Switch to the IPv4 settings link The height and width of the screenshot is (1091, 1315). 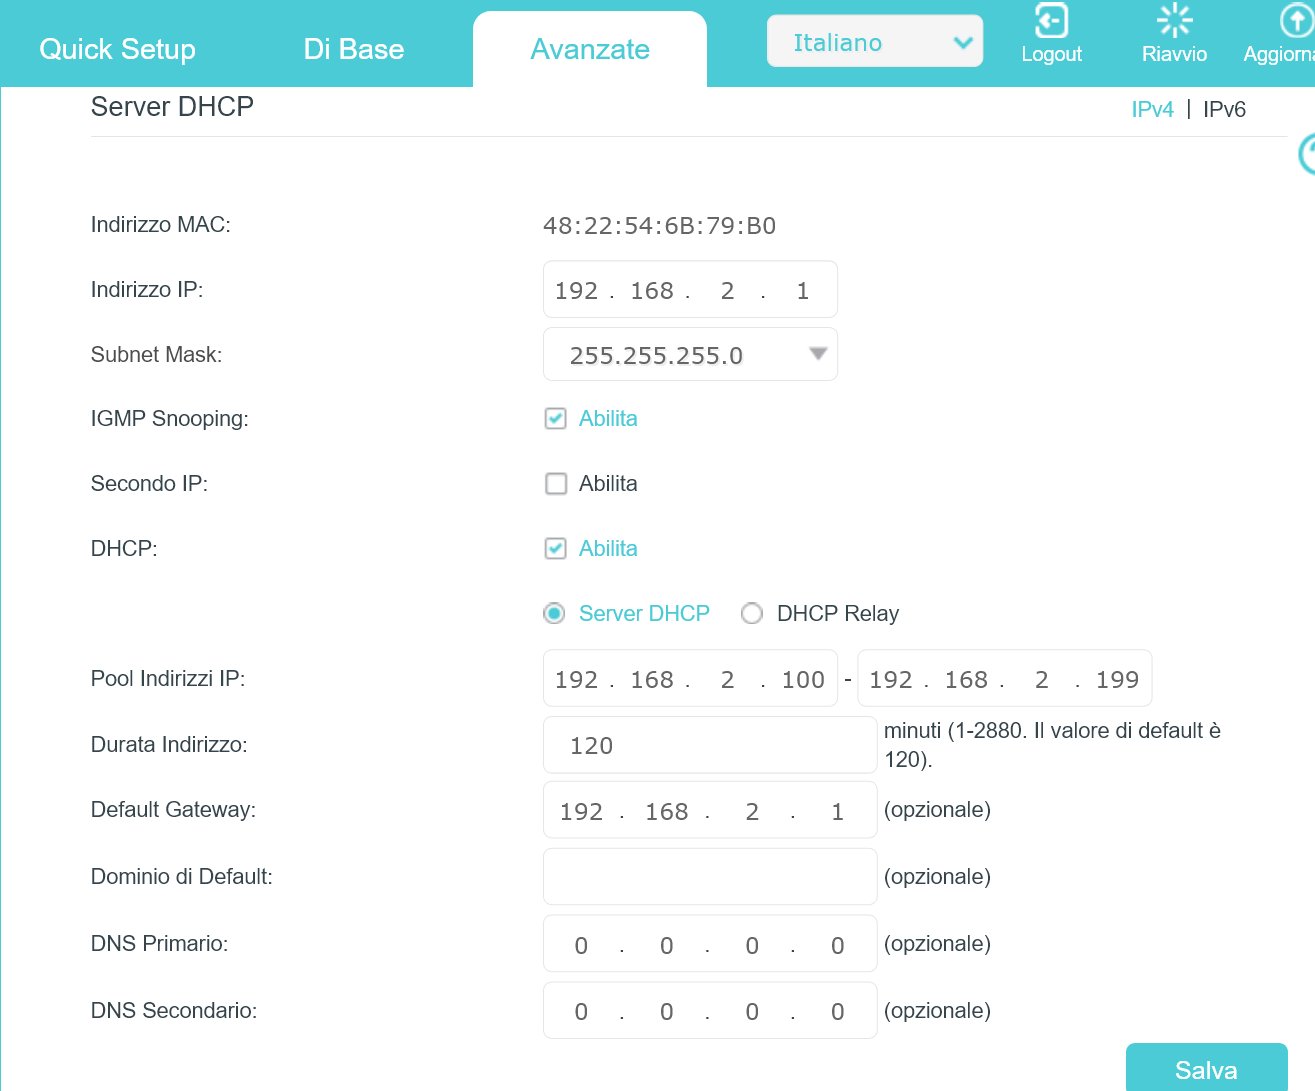pos(1152,109)
